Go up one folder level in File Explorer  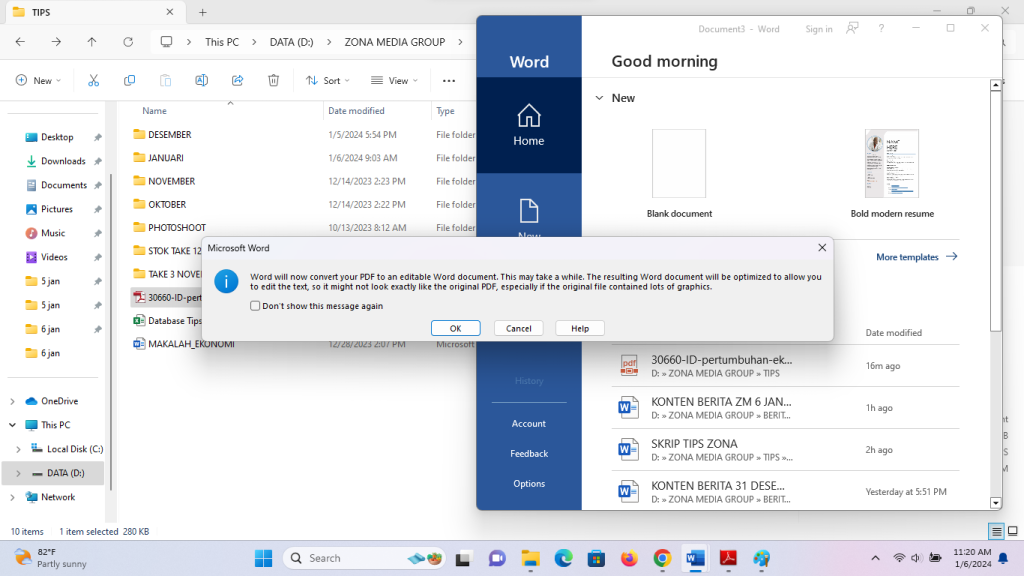[91, 42]
